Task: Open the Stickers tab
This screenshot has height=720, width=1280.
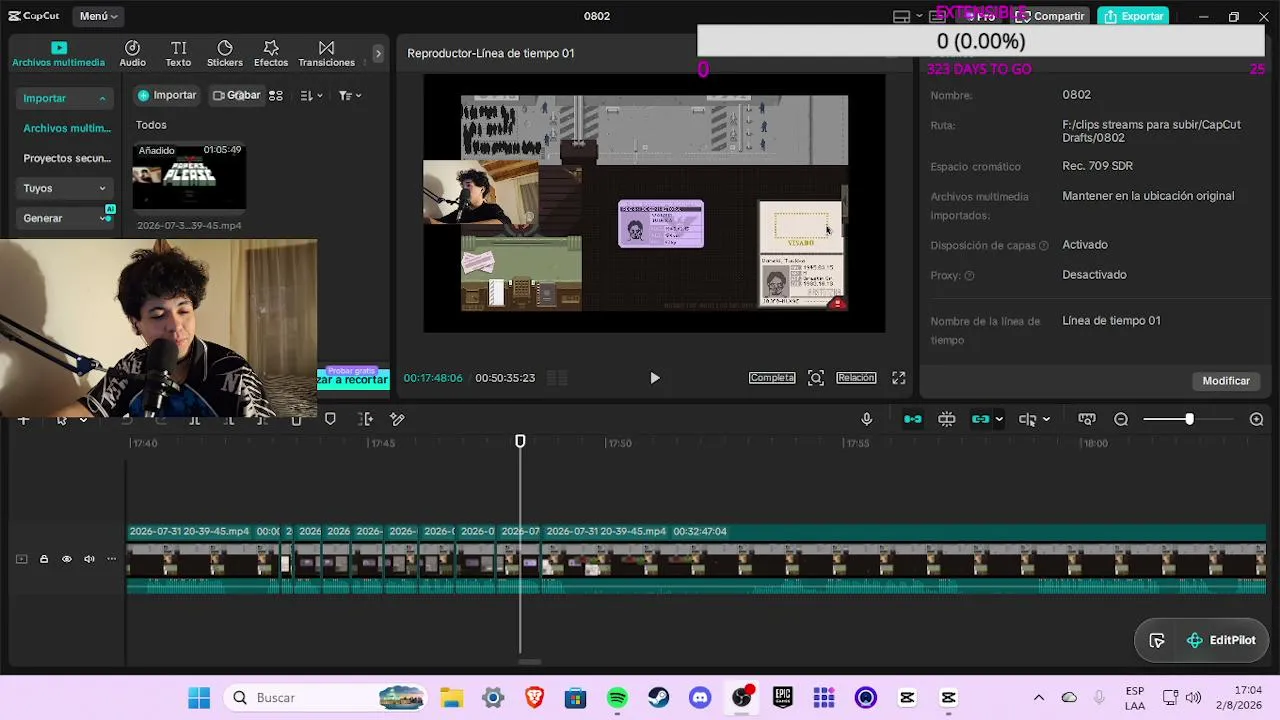Action: click(x=225, y=54)
